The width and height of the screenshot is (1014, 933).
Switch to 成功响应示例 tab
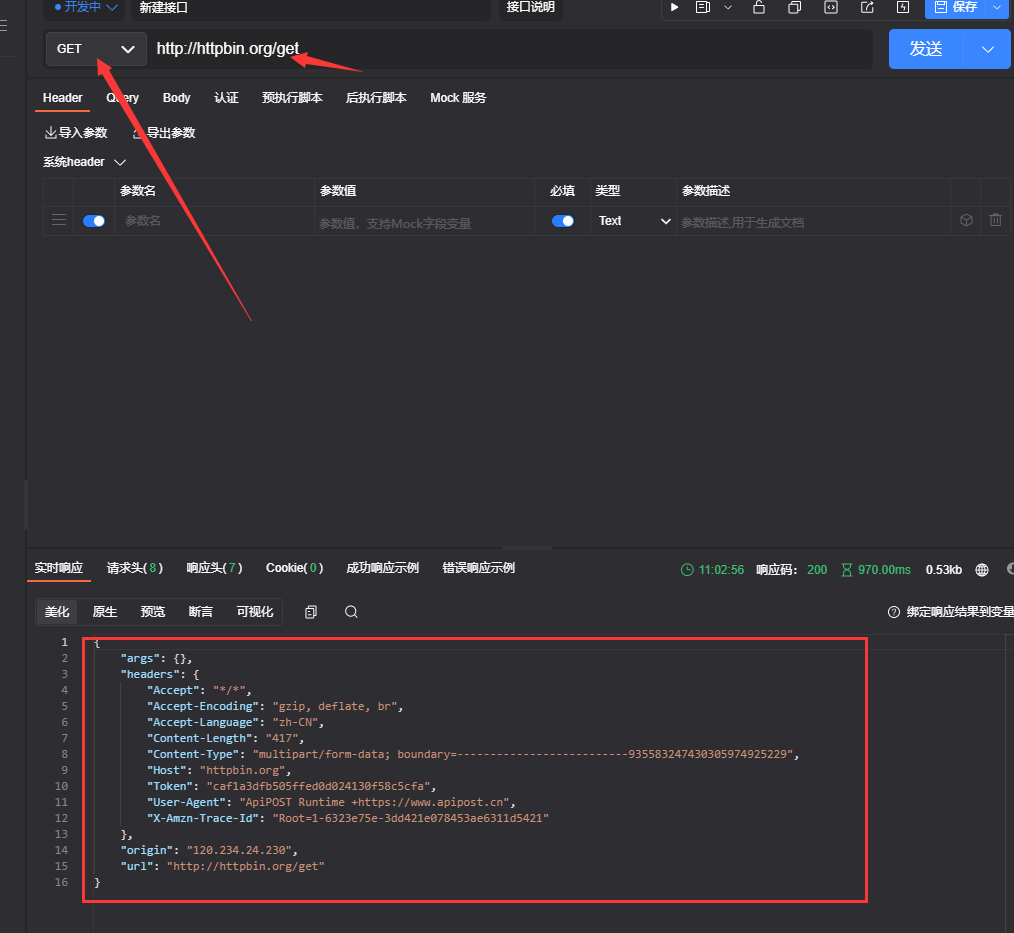pyautogui.click(x=383, y=568)
